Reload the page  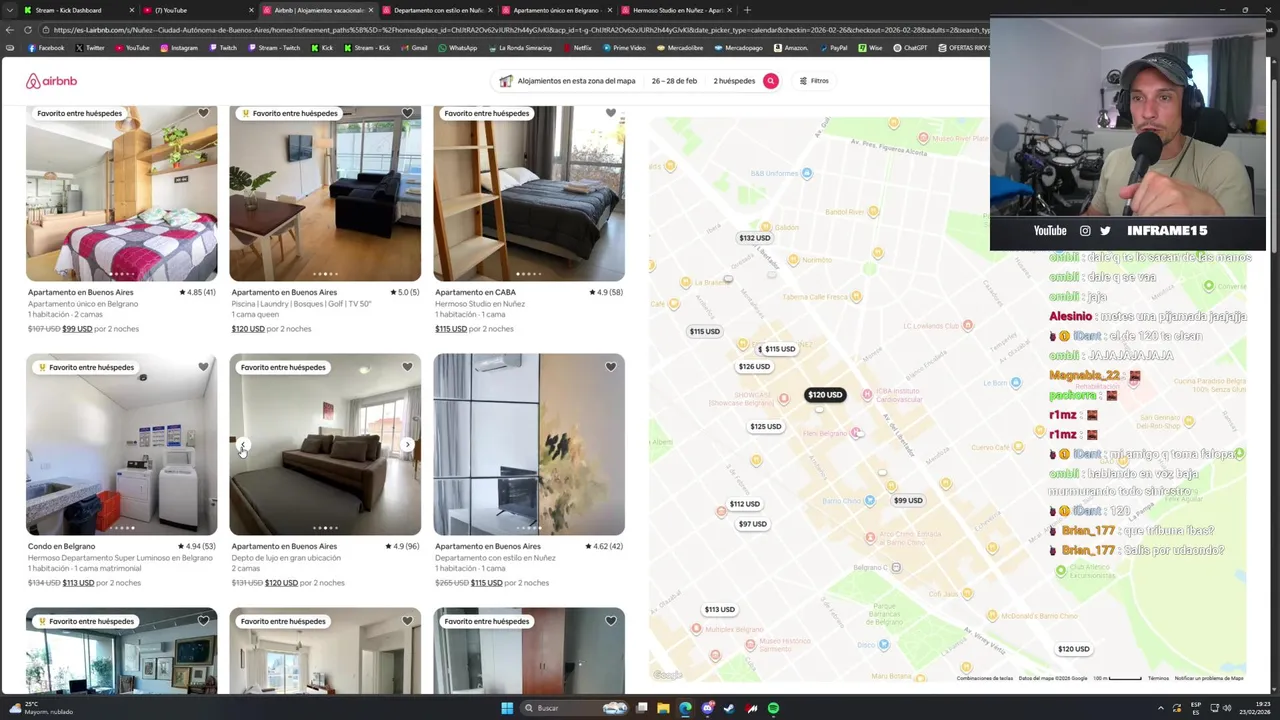click(x=28, y=30)
